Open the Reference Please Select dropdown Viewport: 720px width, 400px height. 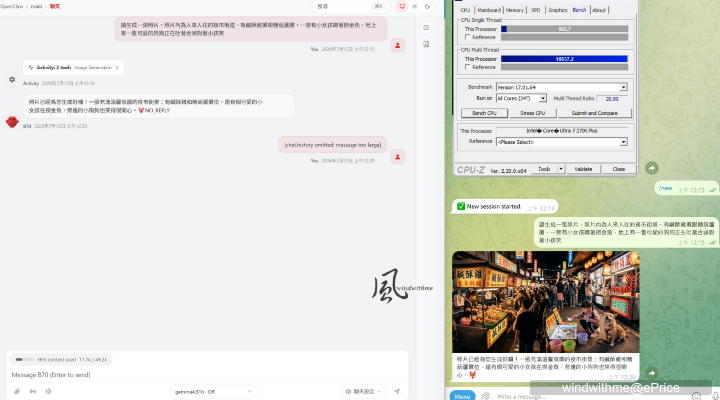(623, 142)
